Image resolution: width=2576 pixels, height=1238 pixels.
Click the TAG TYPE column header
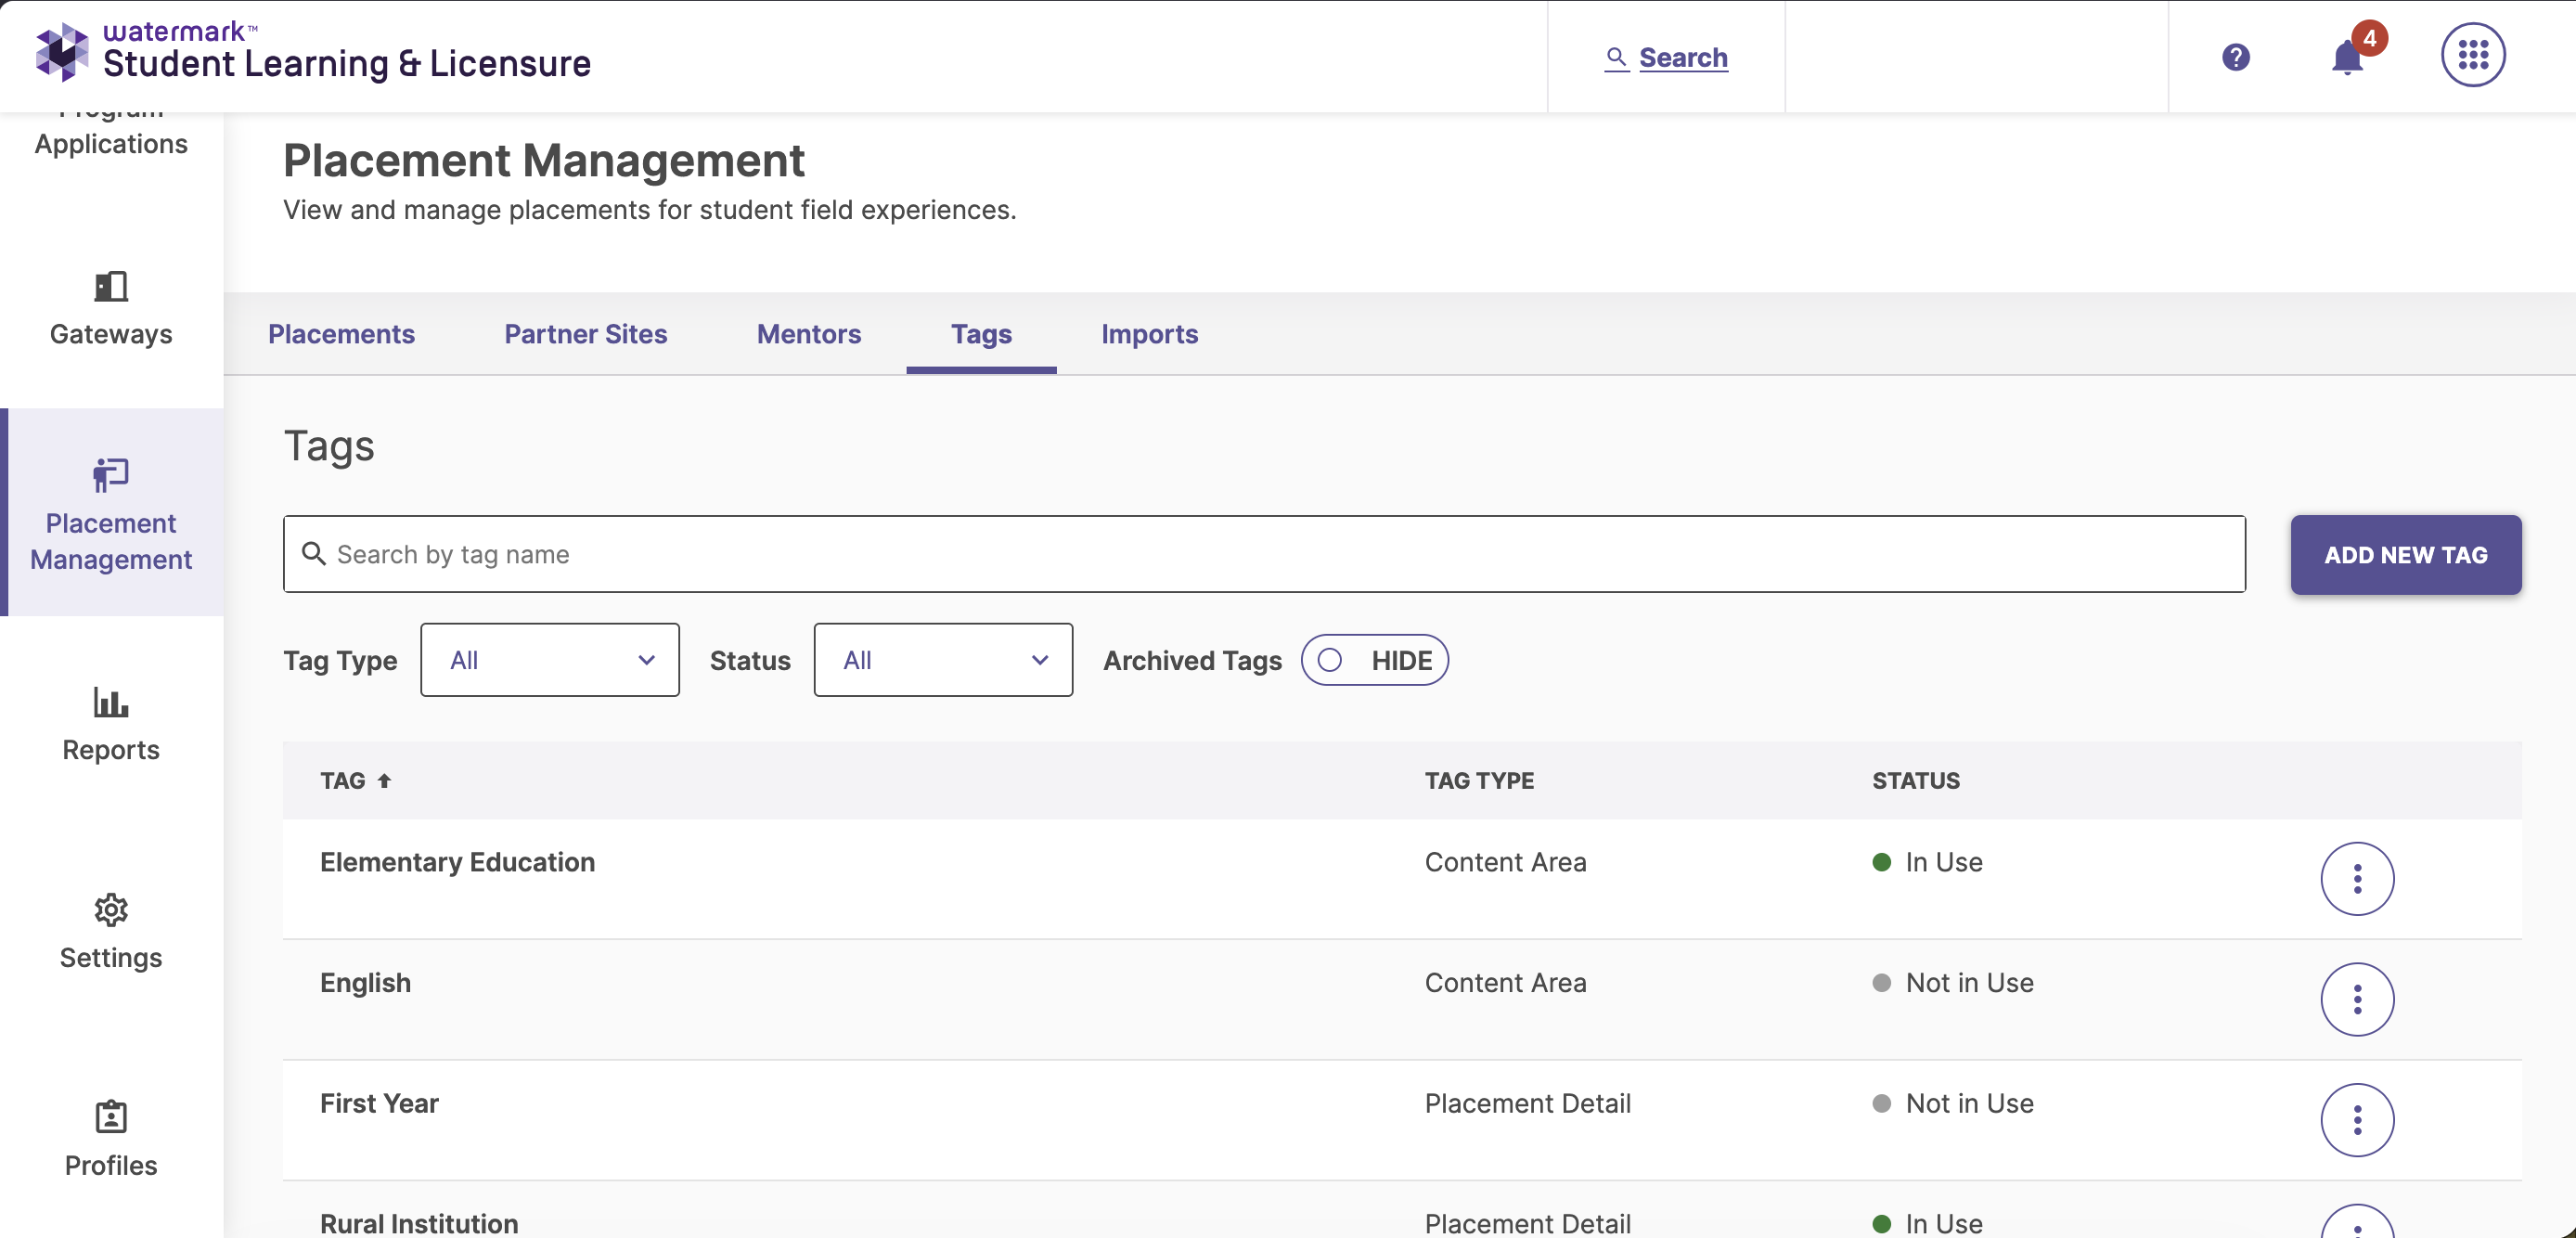click(x=1479, y=781)
